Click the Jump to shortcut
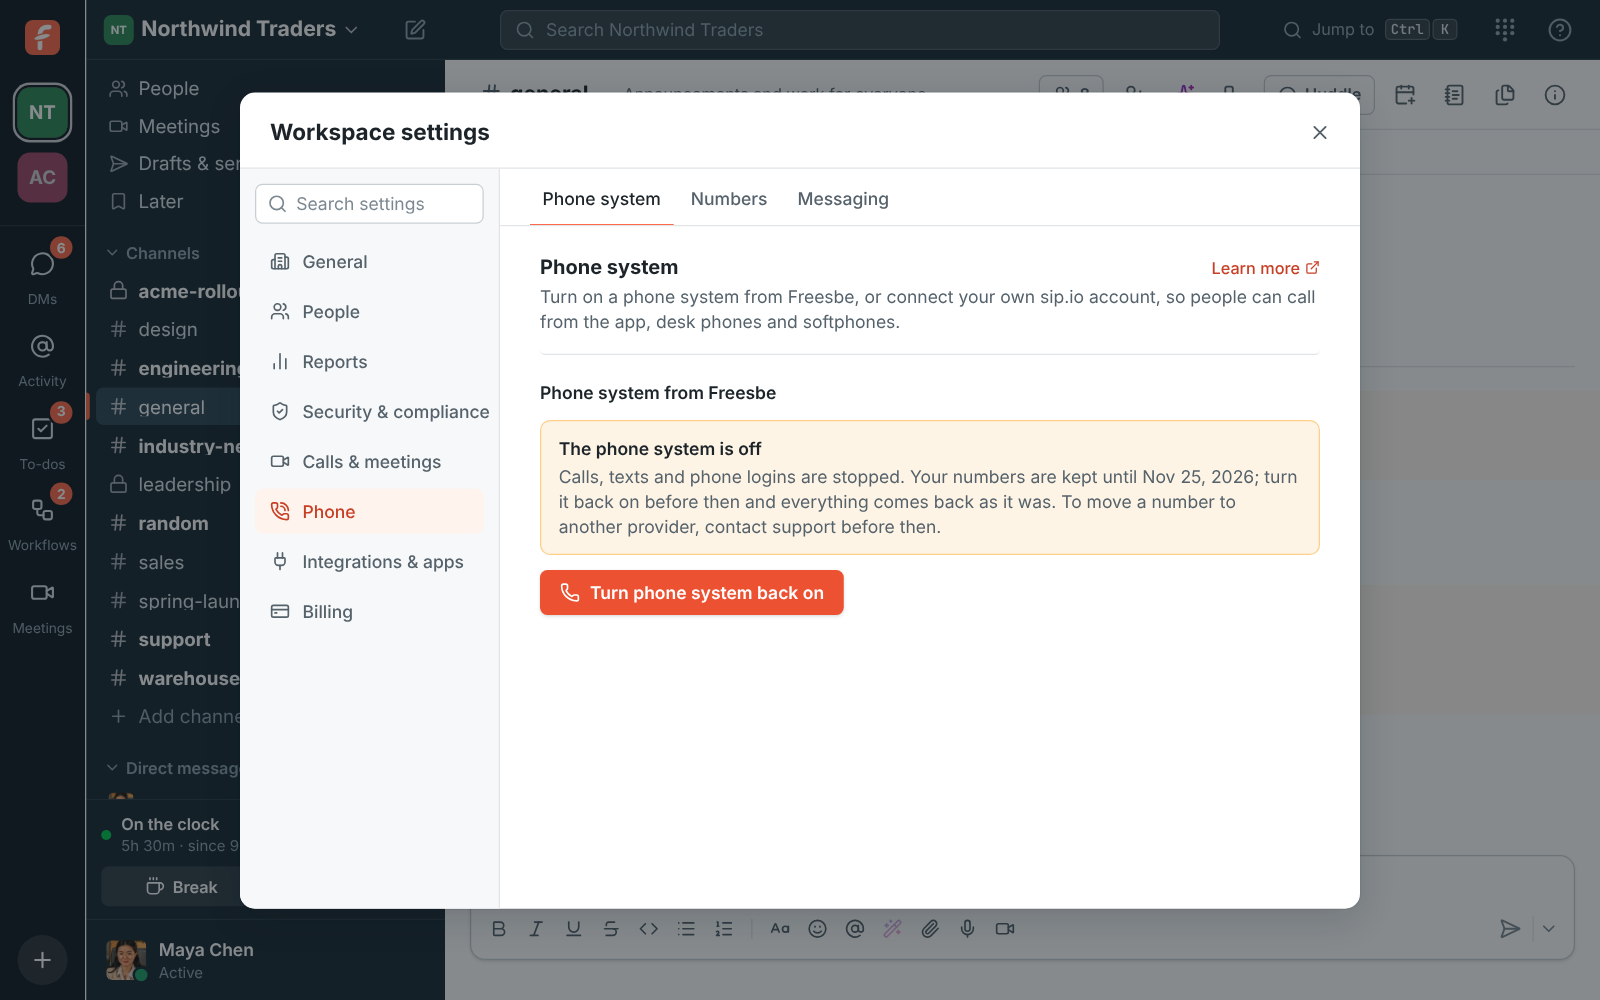1600x1000 pixels. coord(1370,30)
